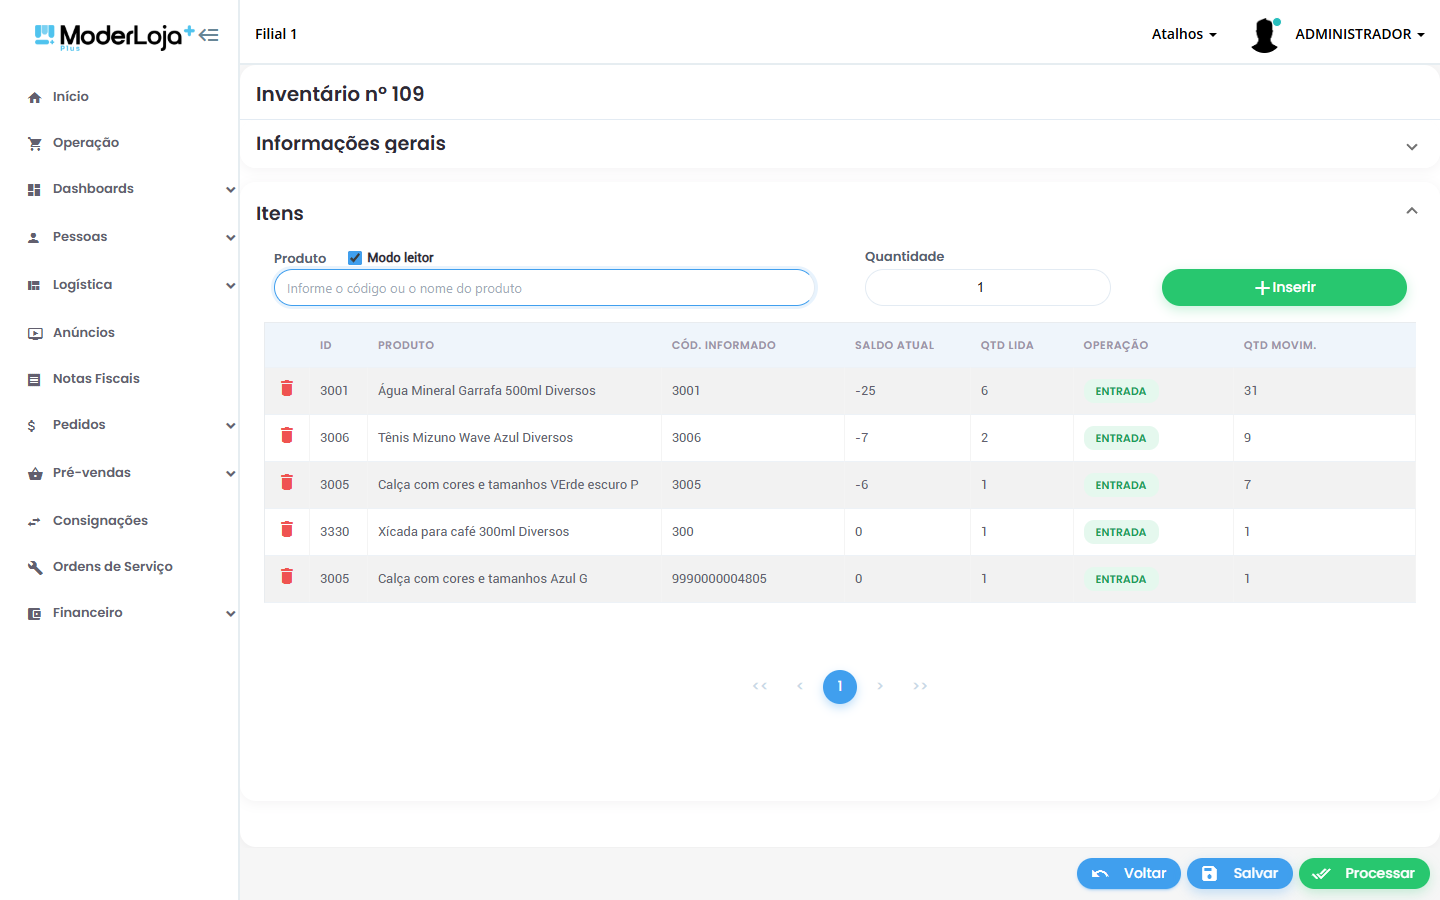
Task: Click the Salvar button
Action: pyautogui.click(x=1240, y=873)
